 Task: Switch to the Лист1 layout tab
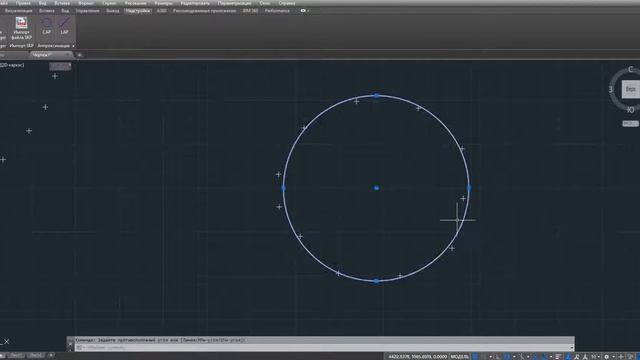tap(16, 356)
